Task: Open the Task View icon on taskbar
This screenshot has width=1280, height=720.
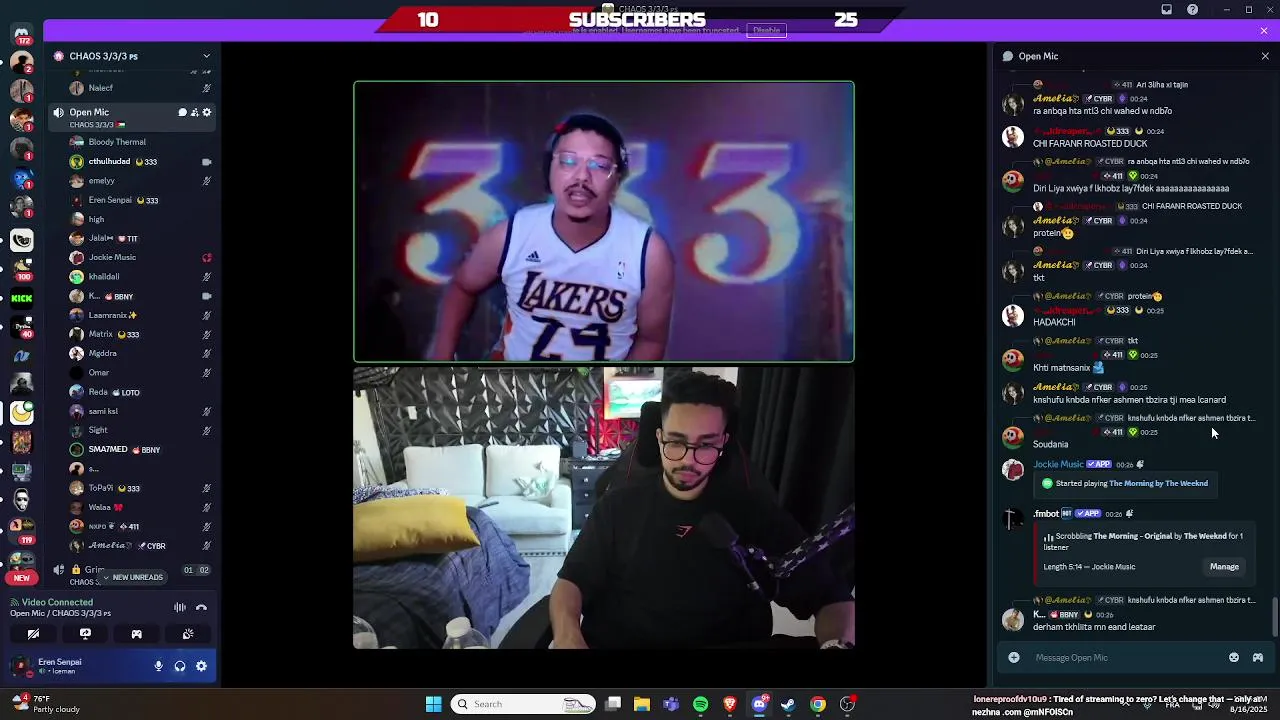Action: [612, 704]
